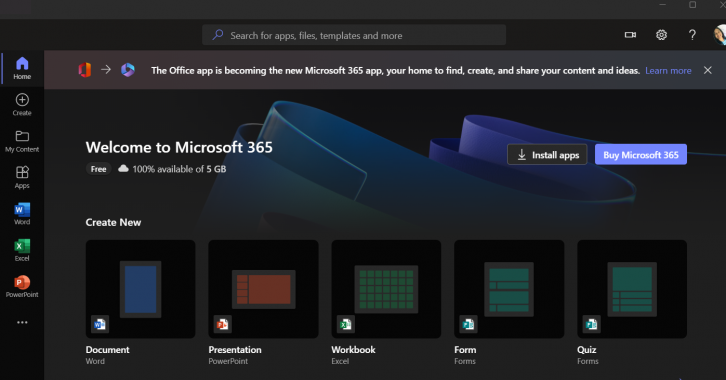Click Excel badge on Workbook card

[346, 324]
